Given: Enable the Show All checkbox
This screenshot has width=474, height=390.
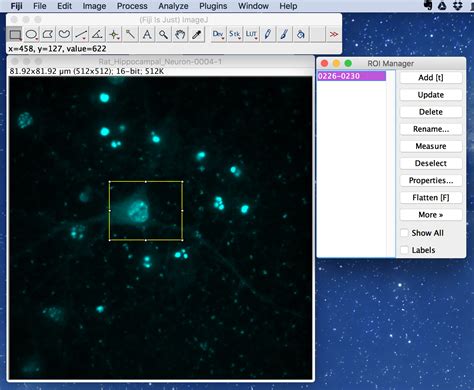Looking at the screenshot, I should (404, 233).
